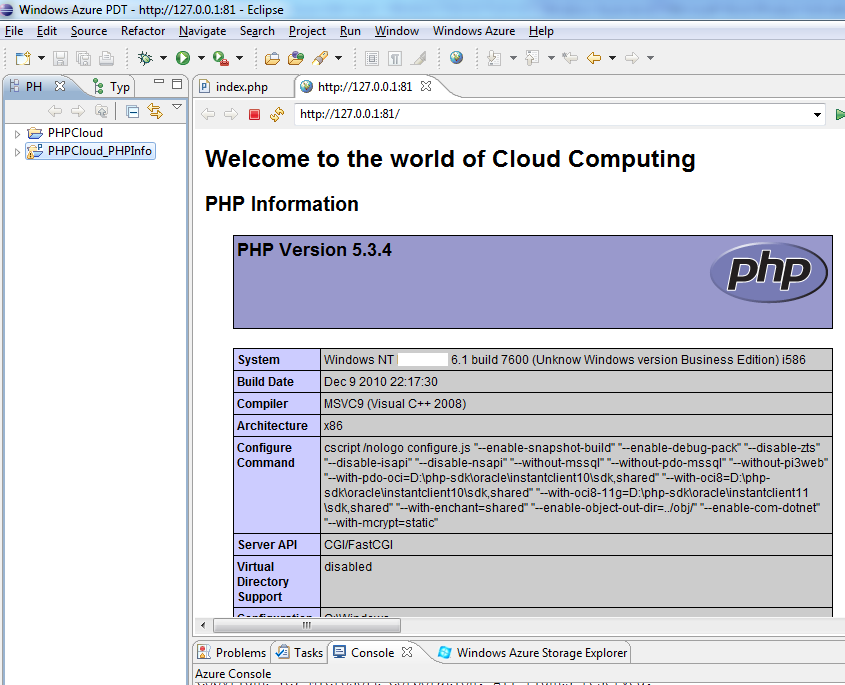Open the Source menu
This screenshot has width=845, height=685.
pyautogui.click(x=89, y=31)
